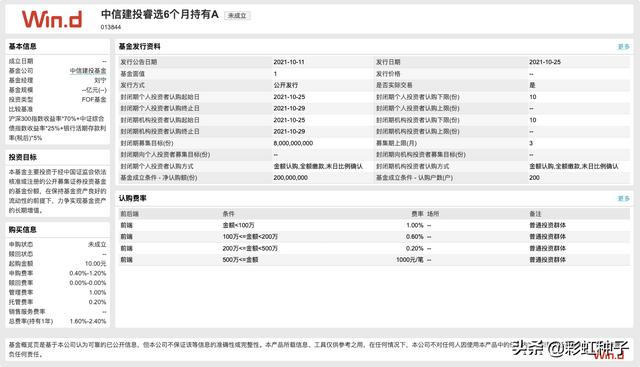Click the 基金发行资料 section header
This screenshot has width=640, height=367.
coord(140,47)
